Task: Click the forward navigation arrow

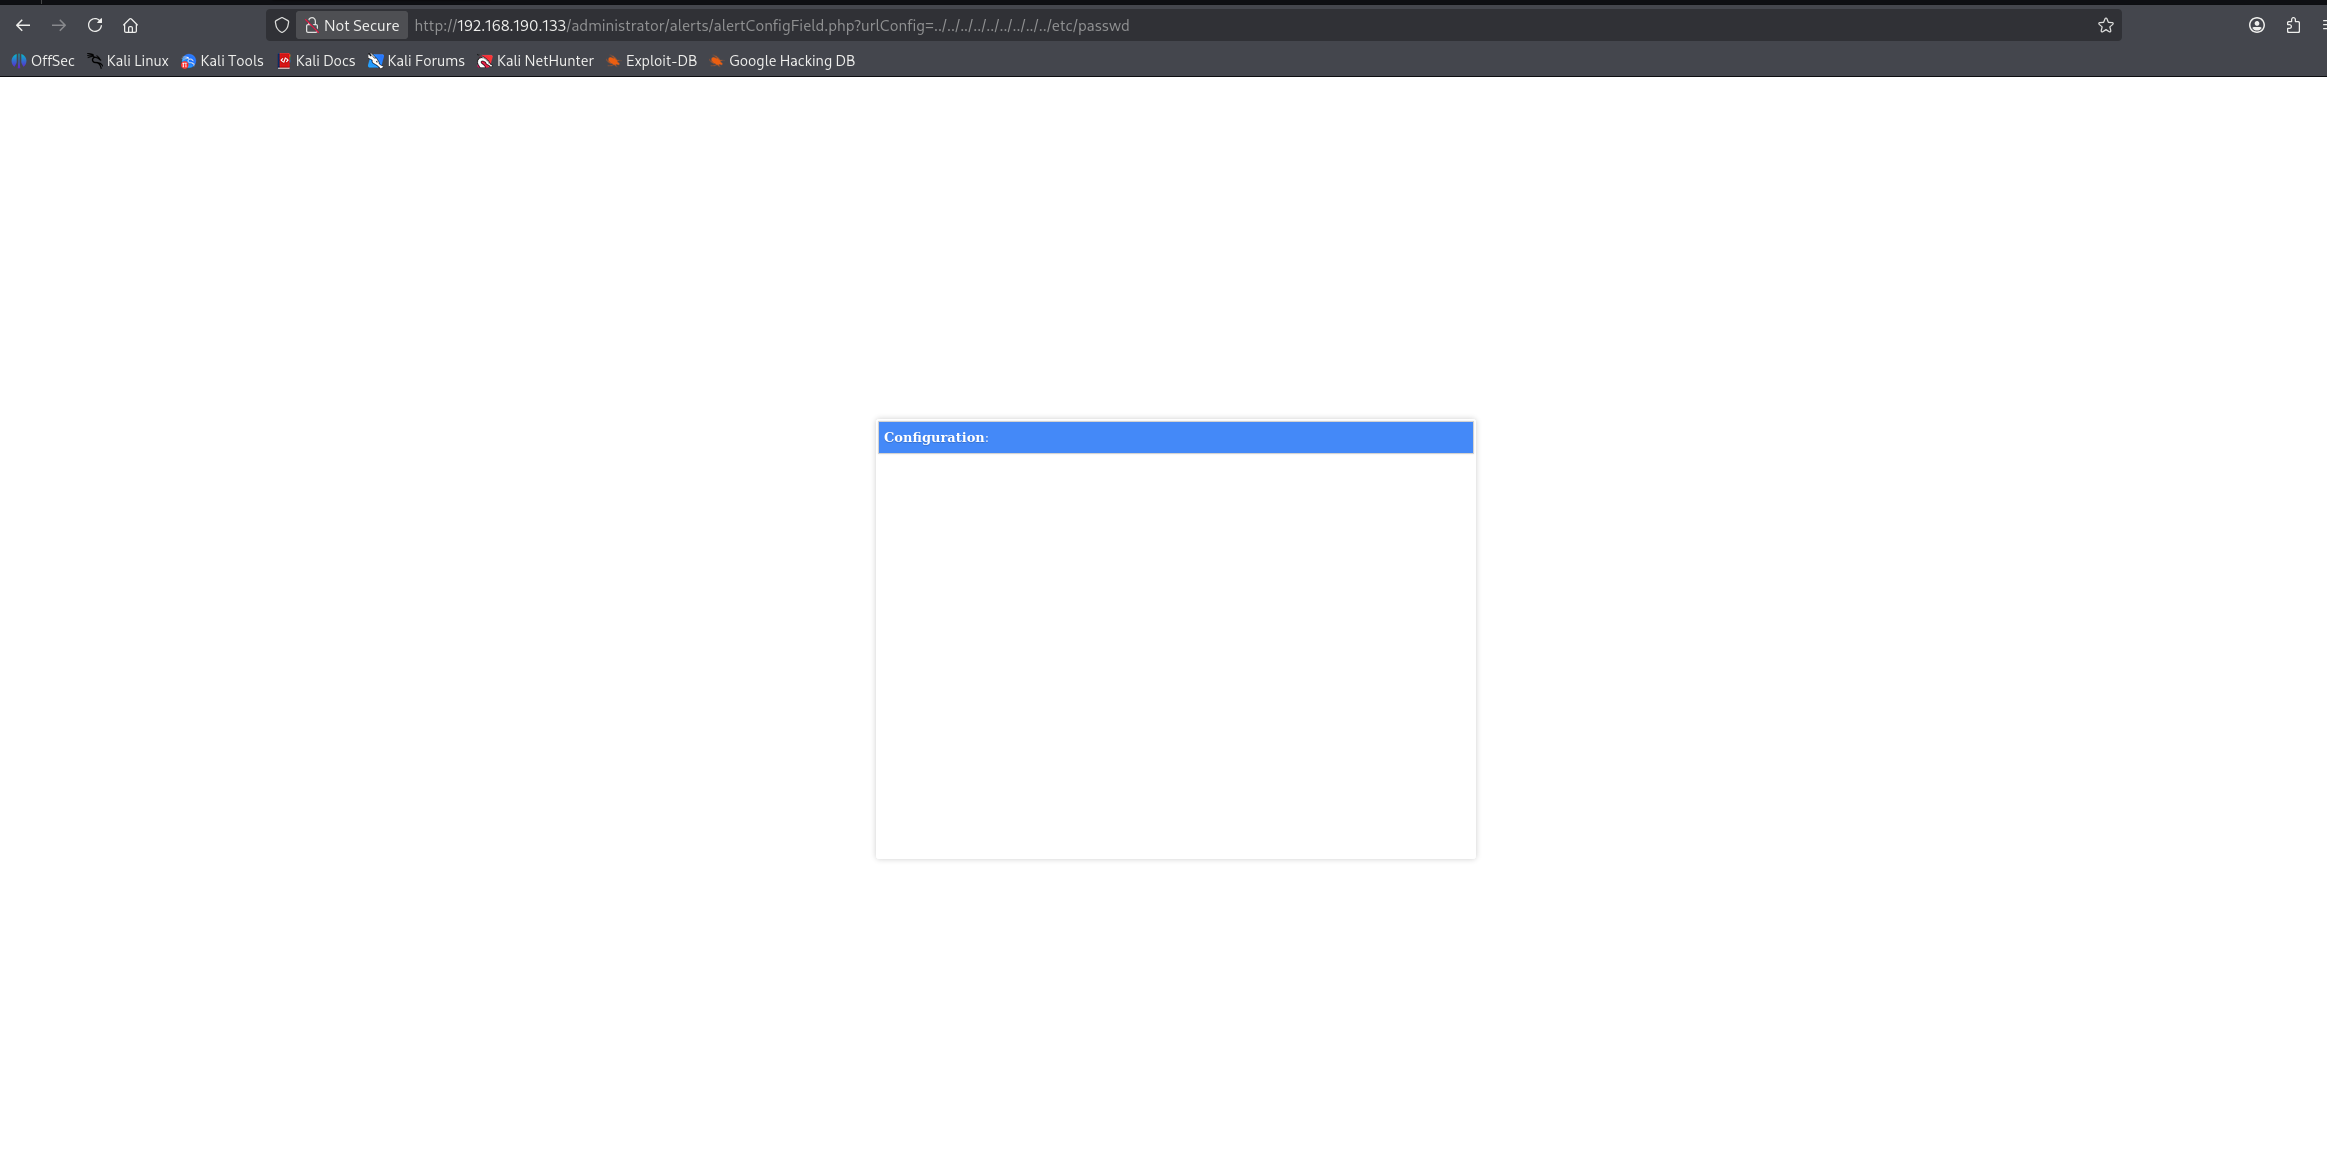Action: [x=59, y=25]
